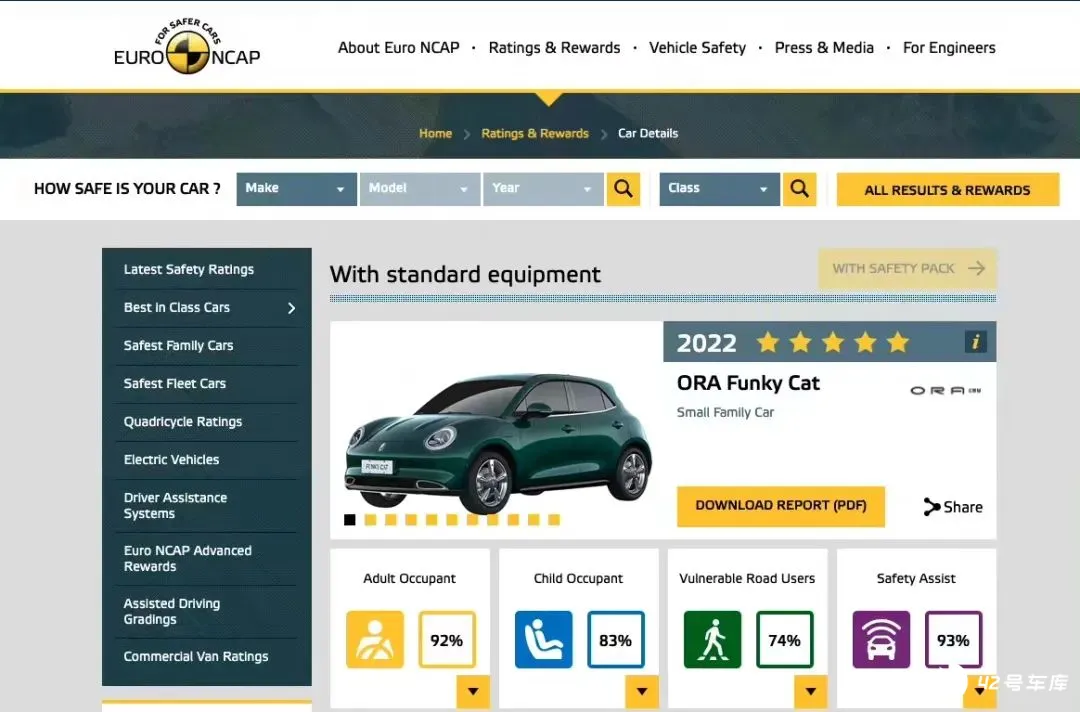
Task: Click the make/model/year search magnifier button
Action: (x=623, y=189)
